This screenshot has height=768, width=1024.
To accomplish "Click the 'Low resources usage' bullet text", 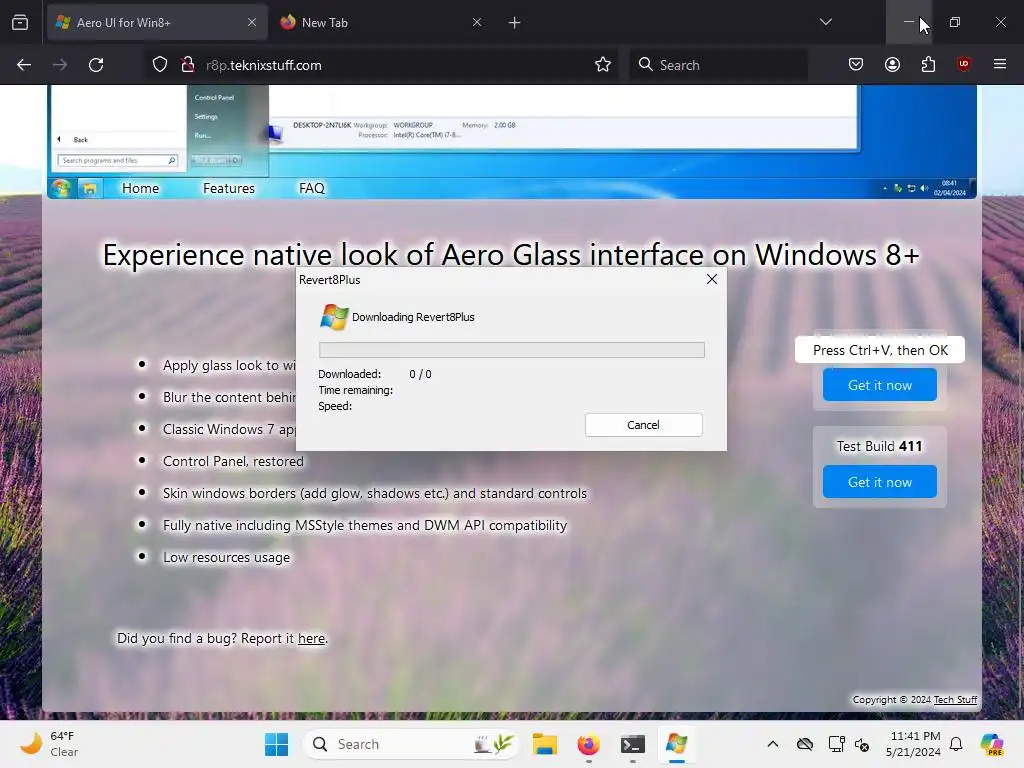I will tap(227, 558).
